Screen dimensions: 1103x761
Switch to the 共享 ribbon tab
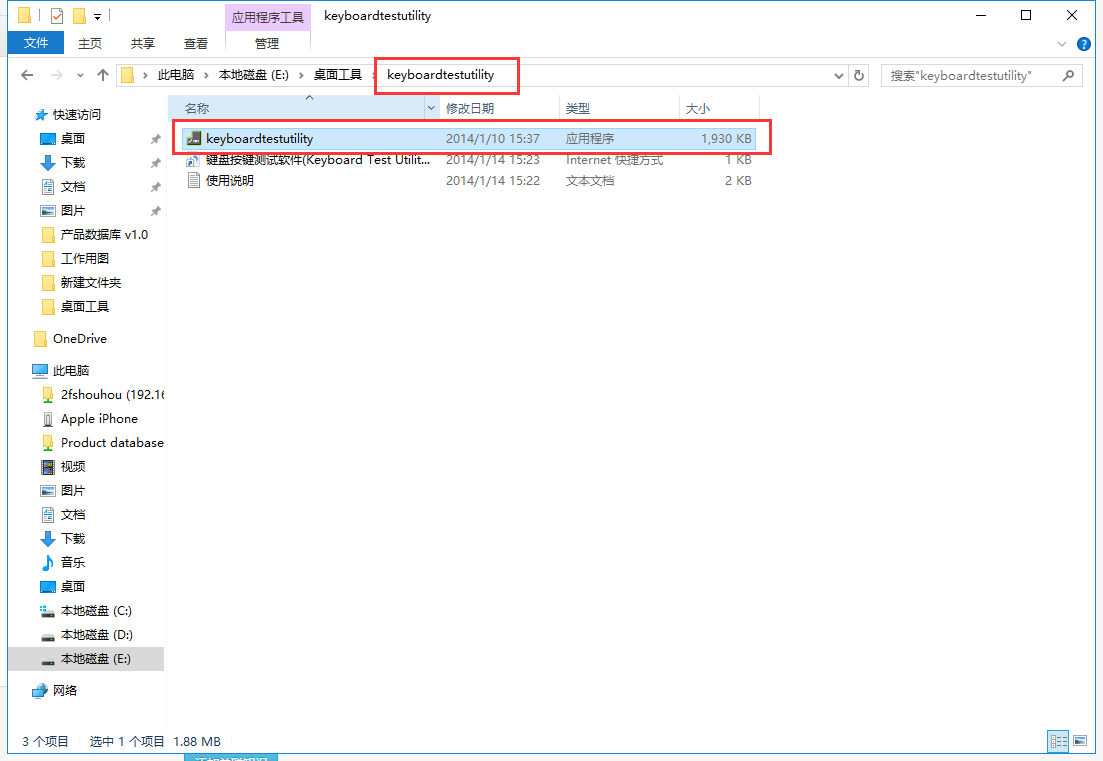[x=143, y=44]
